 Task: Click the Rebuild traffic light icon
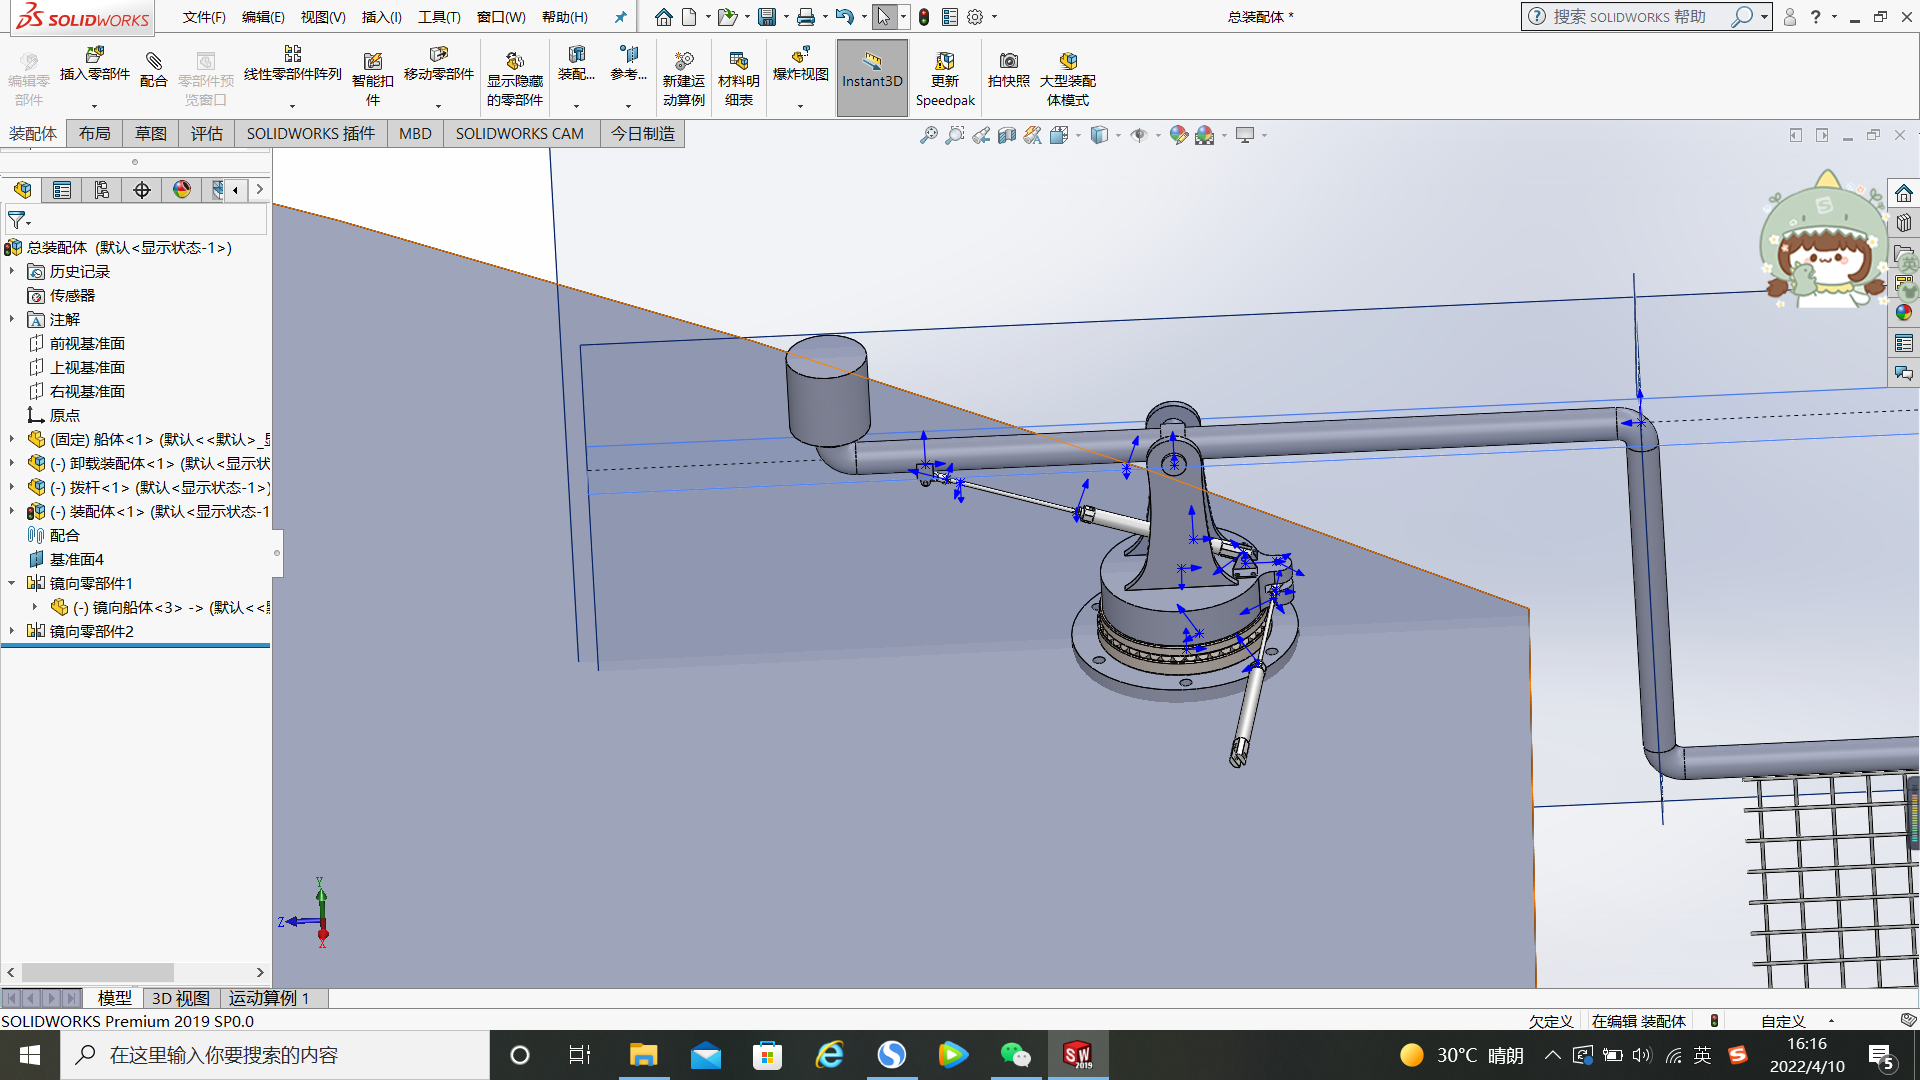(924, 17)
